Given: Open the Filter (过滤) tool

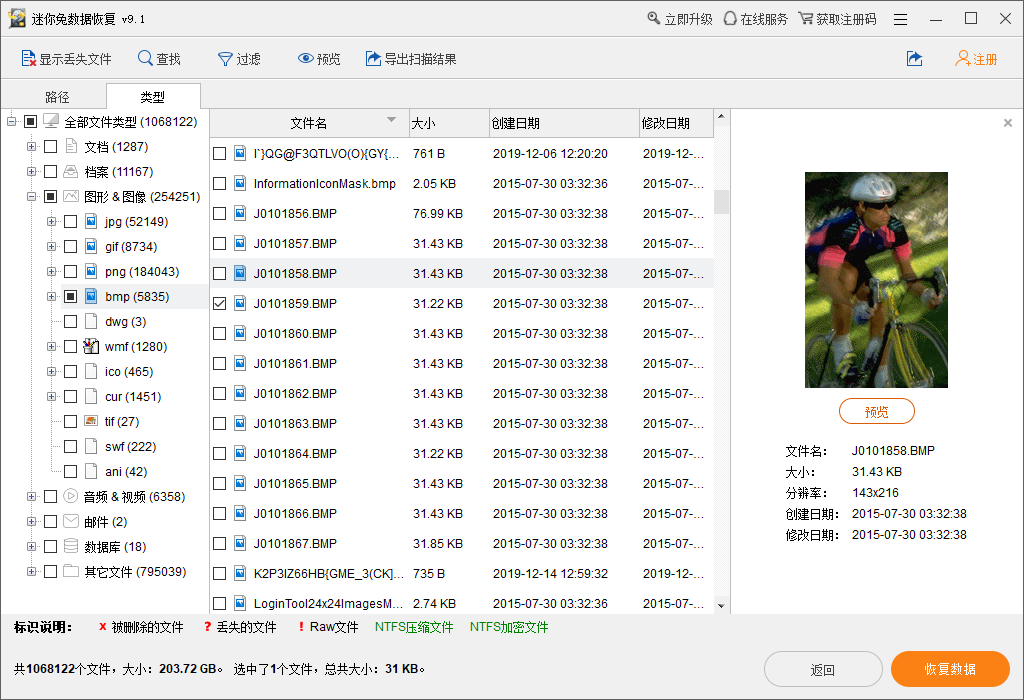Looking at the screenshot, I should tap(239, 59).
